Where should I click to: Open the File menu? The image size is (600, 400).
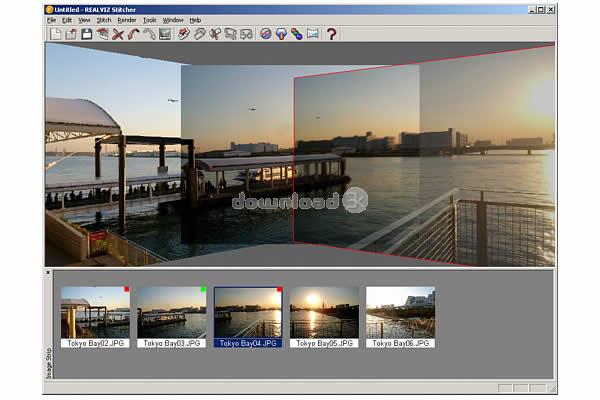pyautogui.click(x=51, y=20)
